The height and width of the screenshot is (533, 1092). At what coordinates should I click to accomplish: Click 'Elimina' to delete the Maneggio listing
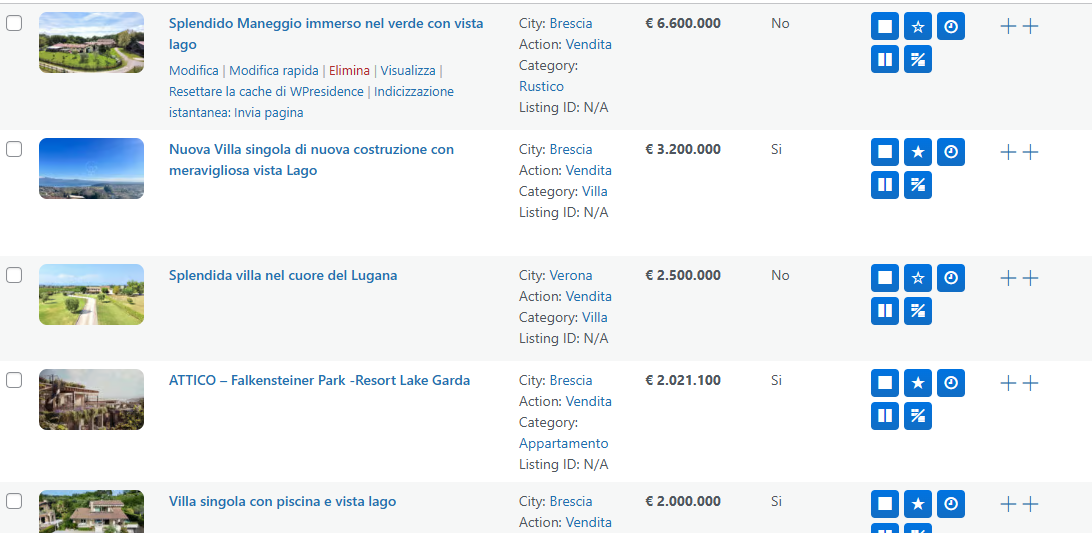click(349, 71)
